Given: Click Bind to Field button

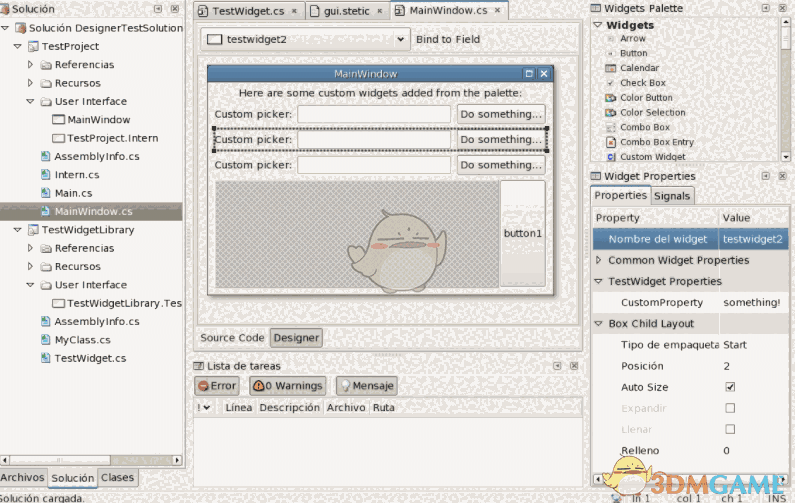Looking at the screenshot, I should 448,39.
